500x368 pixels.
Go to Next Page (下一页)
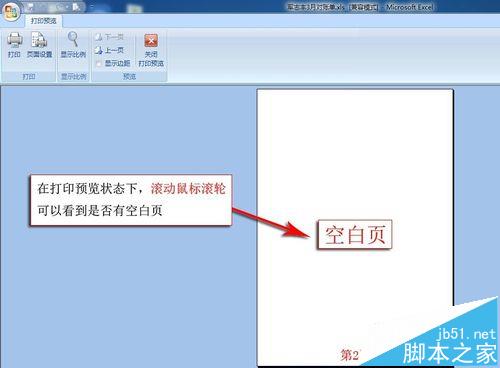pyautogui.click(x=109, y=37)
